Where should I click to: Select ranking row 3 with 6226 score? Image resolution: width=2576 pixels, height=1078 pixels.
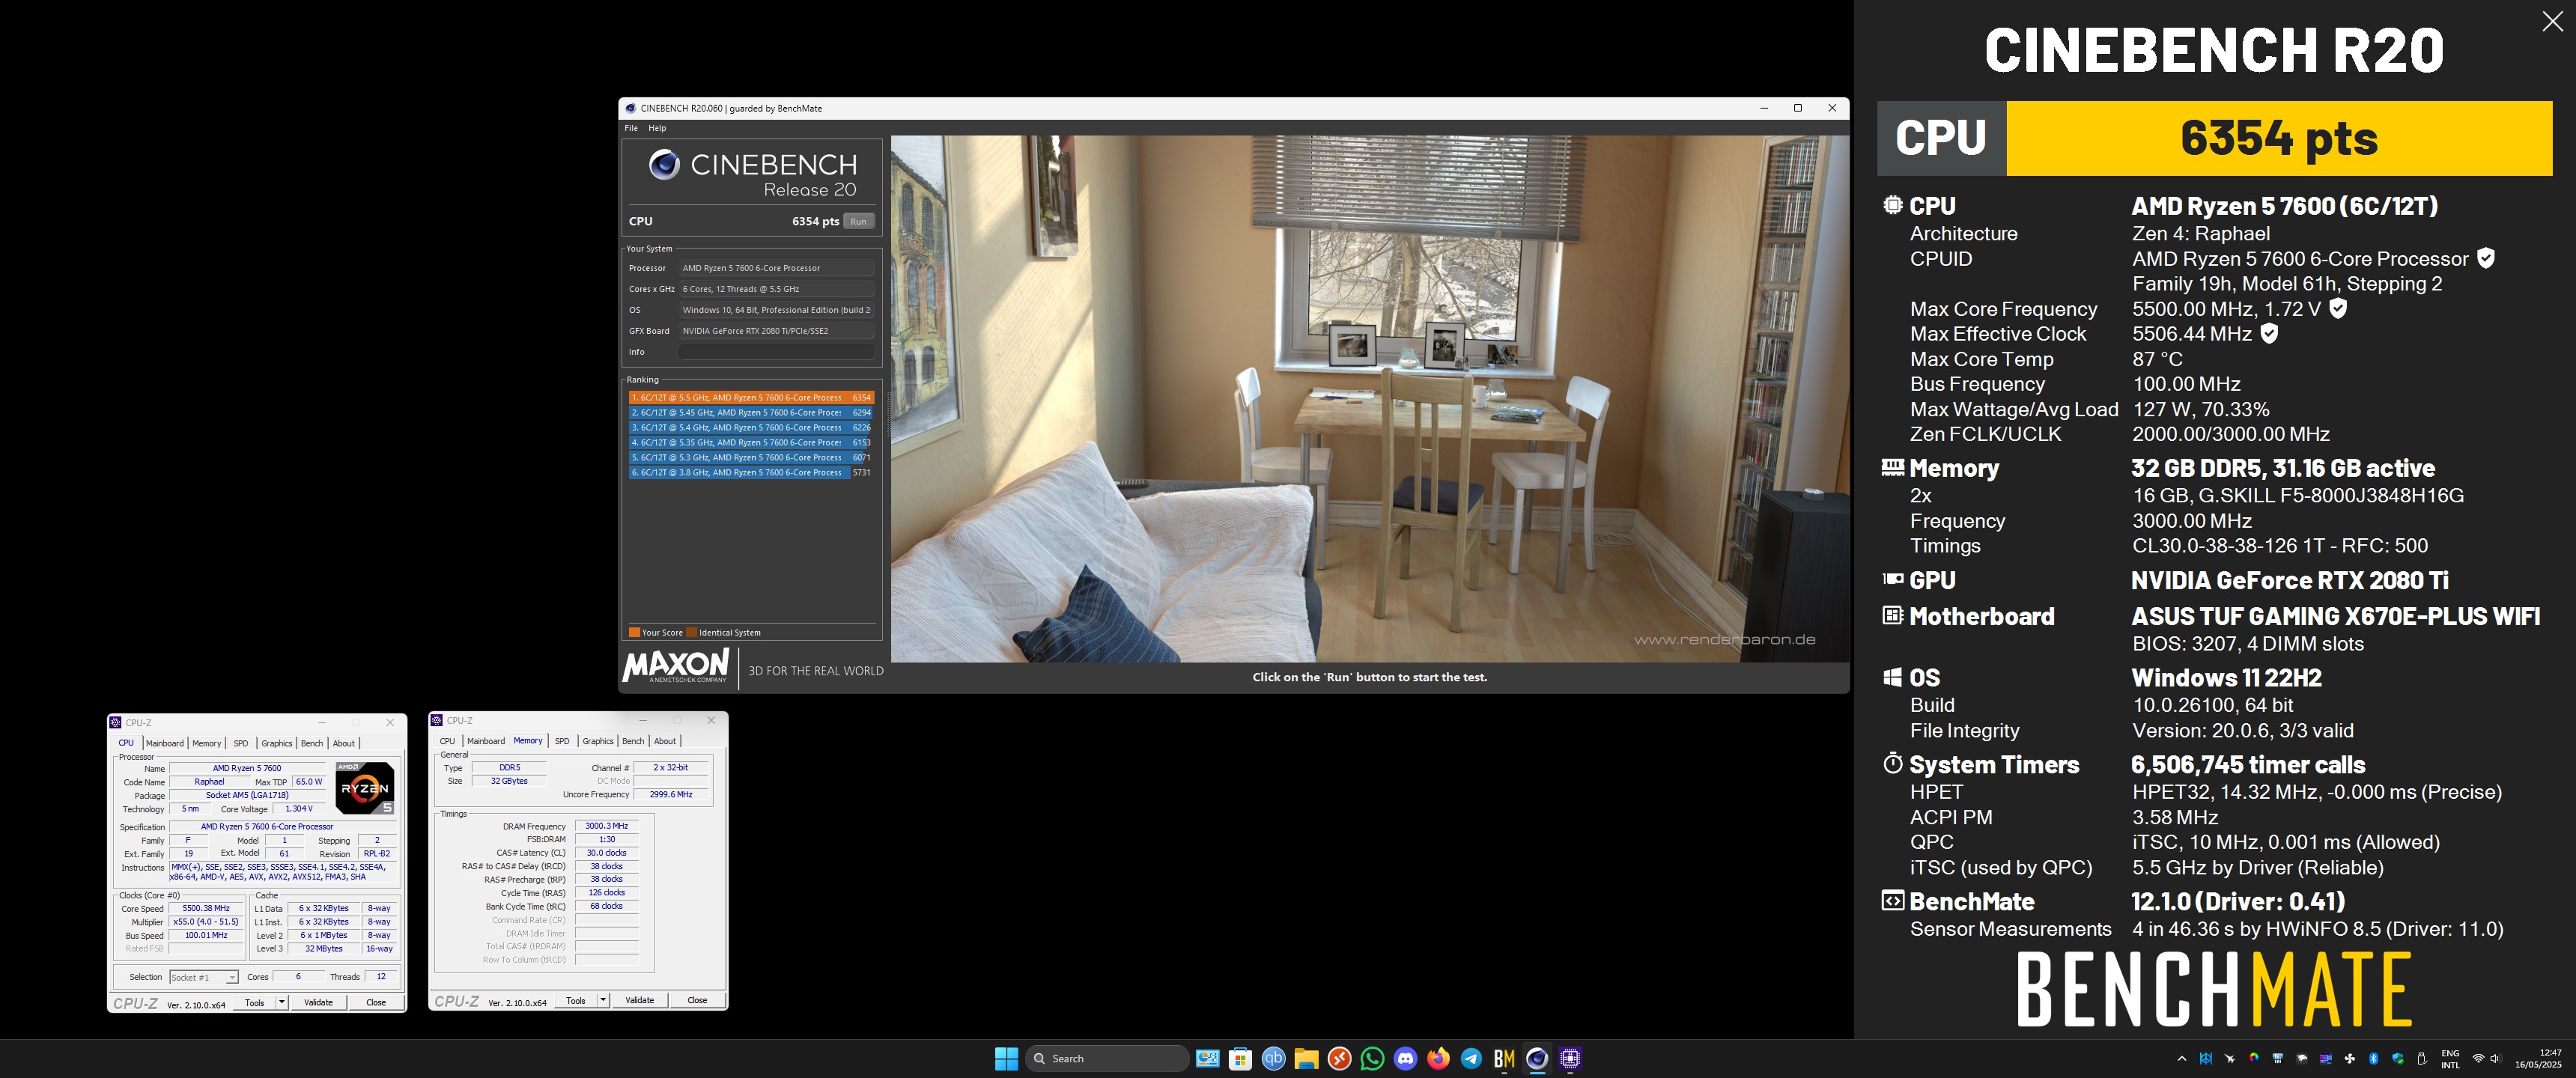tap(751, 427)
